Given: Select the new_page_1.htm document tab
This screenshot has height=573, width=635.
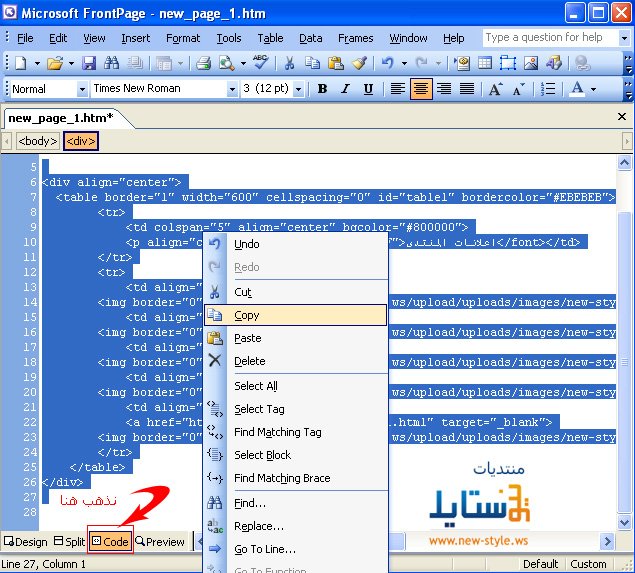Looking at the screenshot, I should point(61,118).
